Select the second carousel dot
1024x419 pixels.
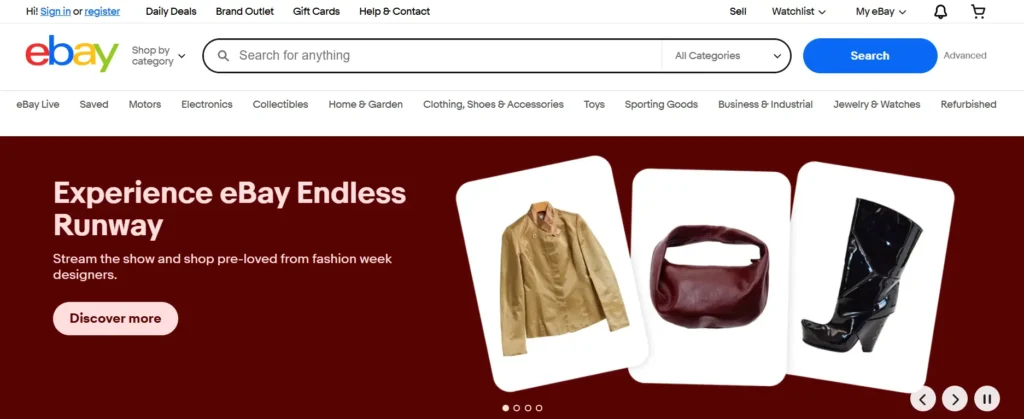(517, 408)
